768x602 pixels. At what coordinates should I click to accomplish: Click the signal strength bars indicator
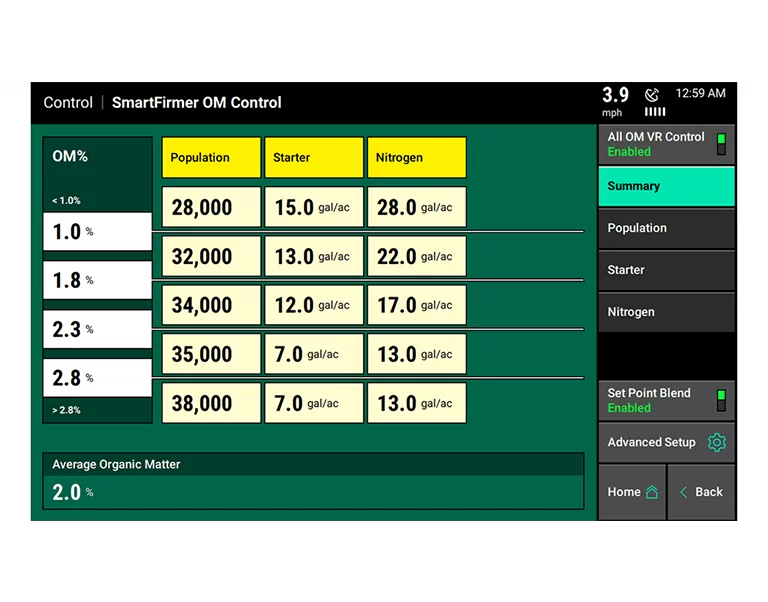(x=655, y=112)
